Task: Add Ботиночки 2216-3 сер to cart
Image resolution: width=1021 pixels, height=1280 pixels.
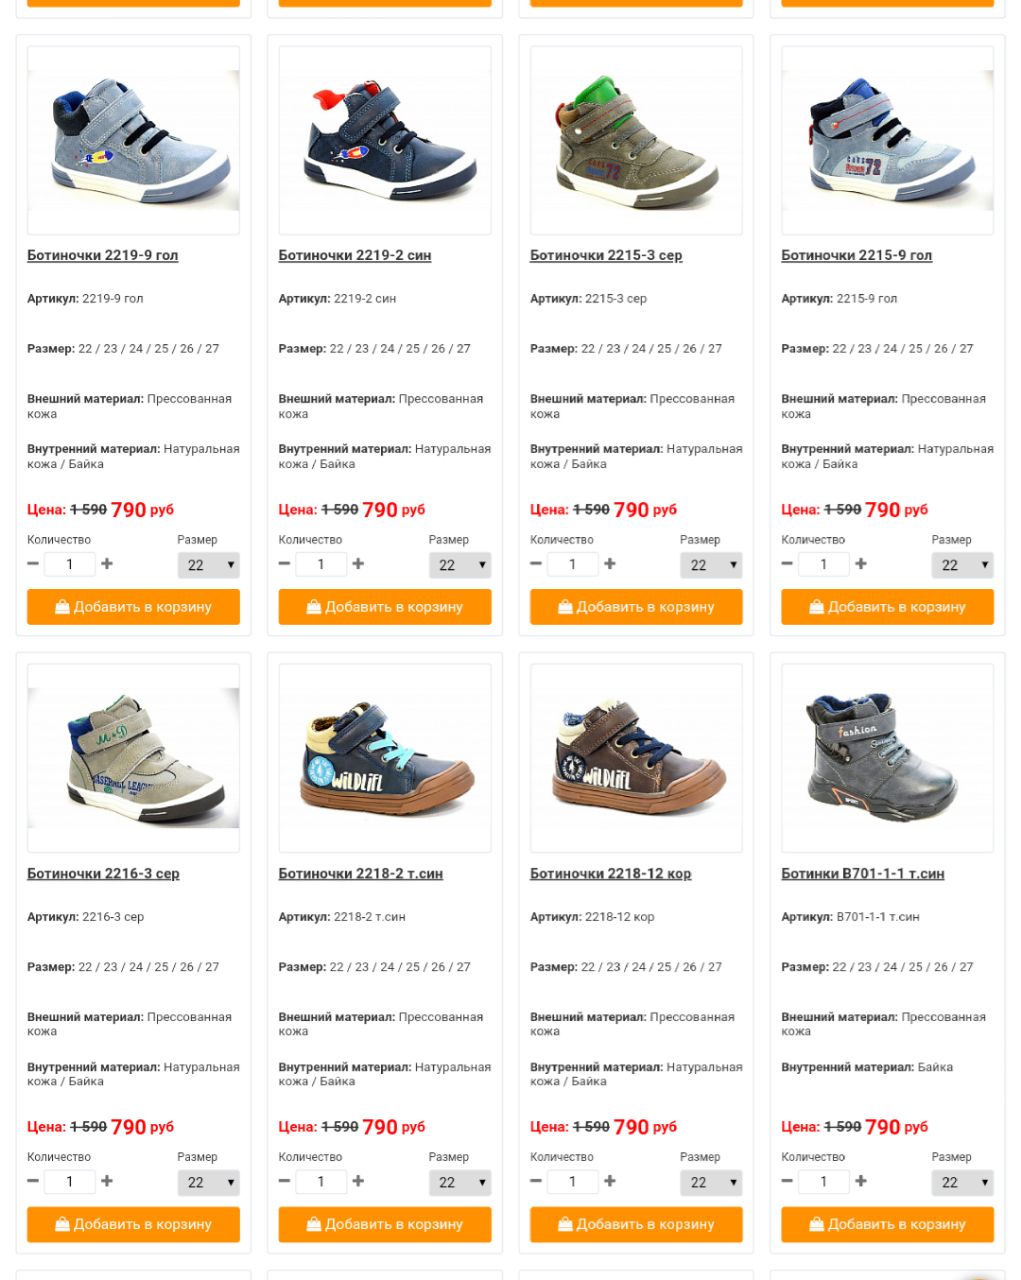Action: point(133,1224)
